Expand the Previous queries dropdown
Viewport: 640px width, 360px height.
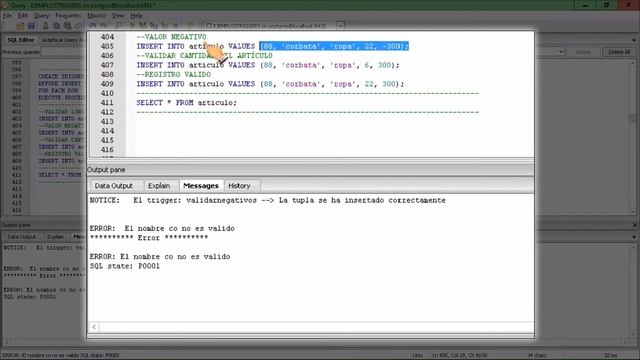[x=561, y=52]
